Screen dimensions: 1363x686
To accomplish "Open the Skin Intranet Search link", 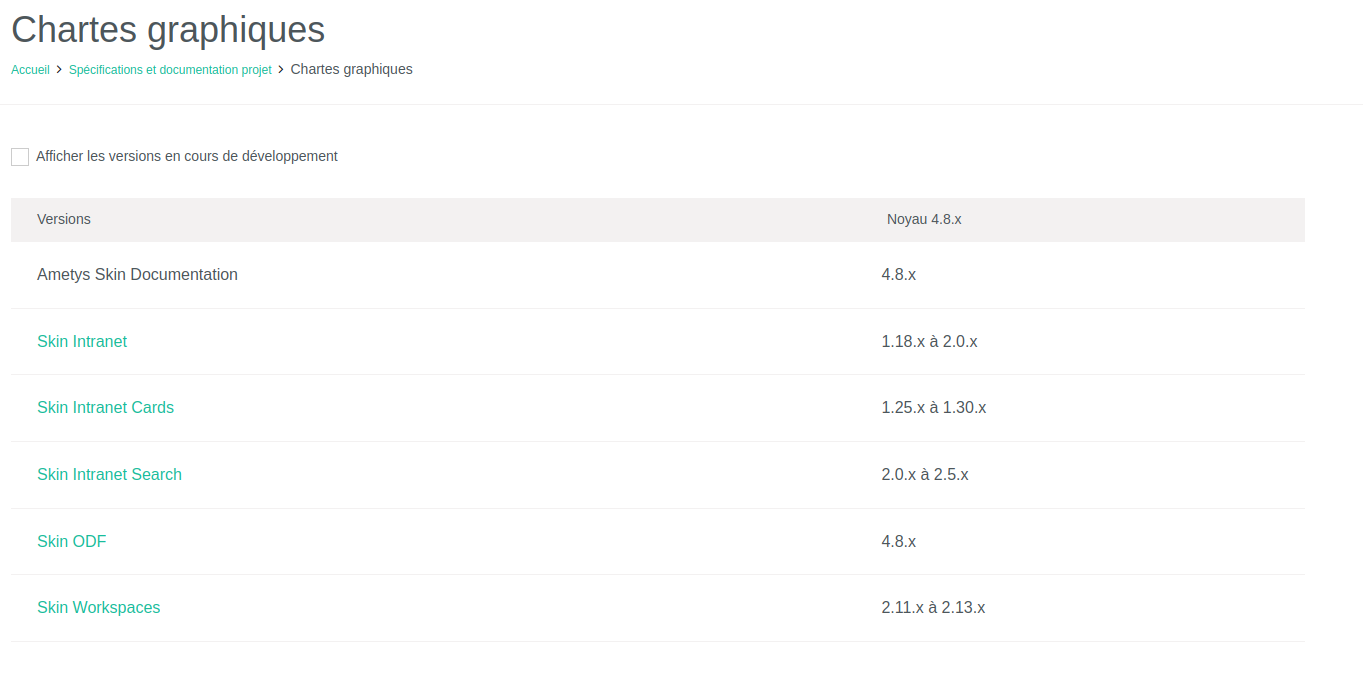I will coord(109,474).
